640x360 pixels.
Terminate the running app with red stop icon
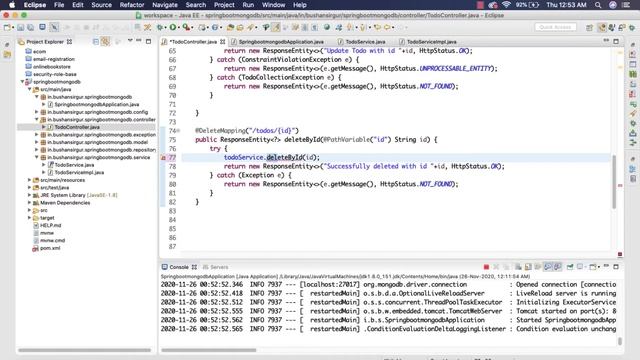pyautogui.click(x=486, y=267)
